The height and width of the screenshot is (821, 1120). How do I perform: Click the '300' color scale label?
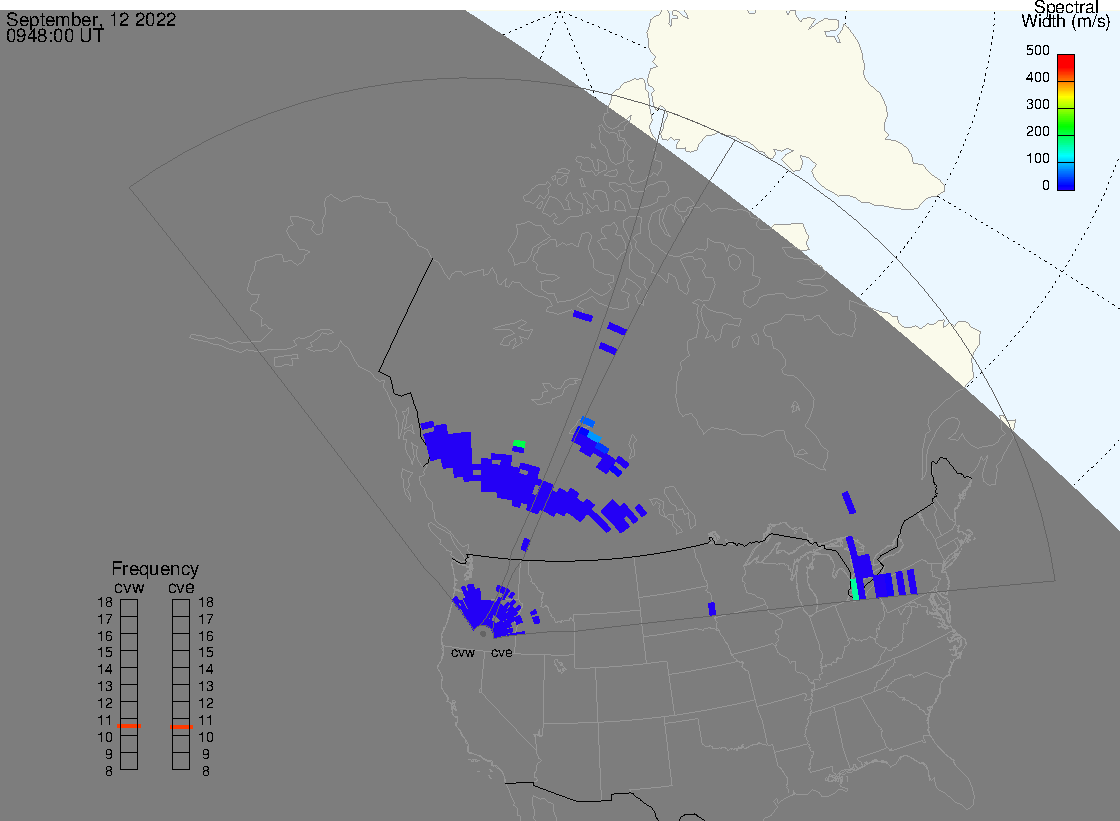coord(1037,104)
